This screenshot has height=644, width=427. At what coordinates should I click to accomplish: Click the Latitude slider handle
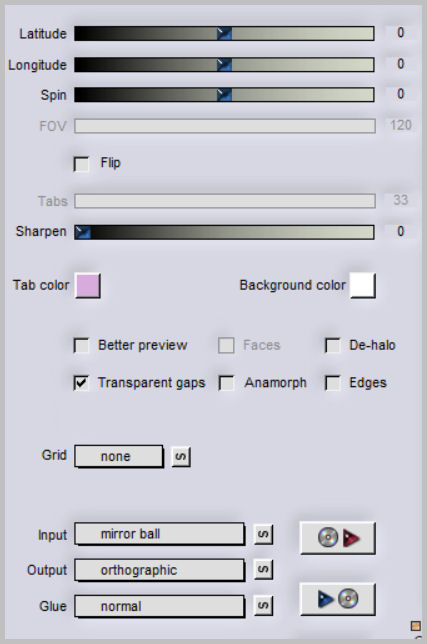224,33
